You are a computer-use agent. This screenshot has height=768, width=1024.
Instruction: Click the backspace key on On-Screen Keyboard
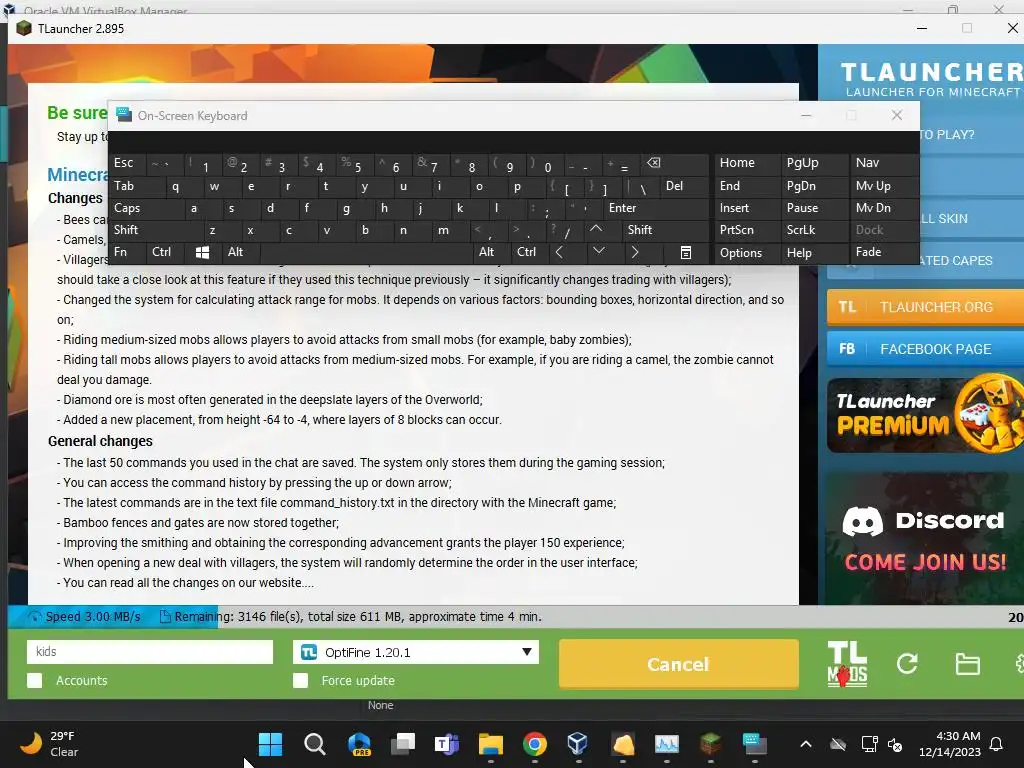point(654,163)
